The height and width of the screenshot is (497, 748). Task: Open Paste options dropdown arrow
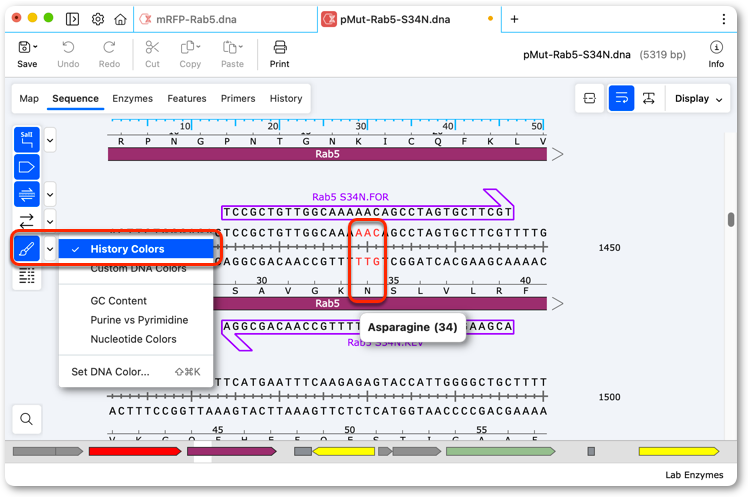(241, 47)
